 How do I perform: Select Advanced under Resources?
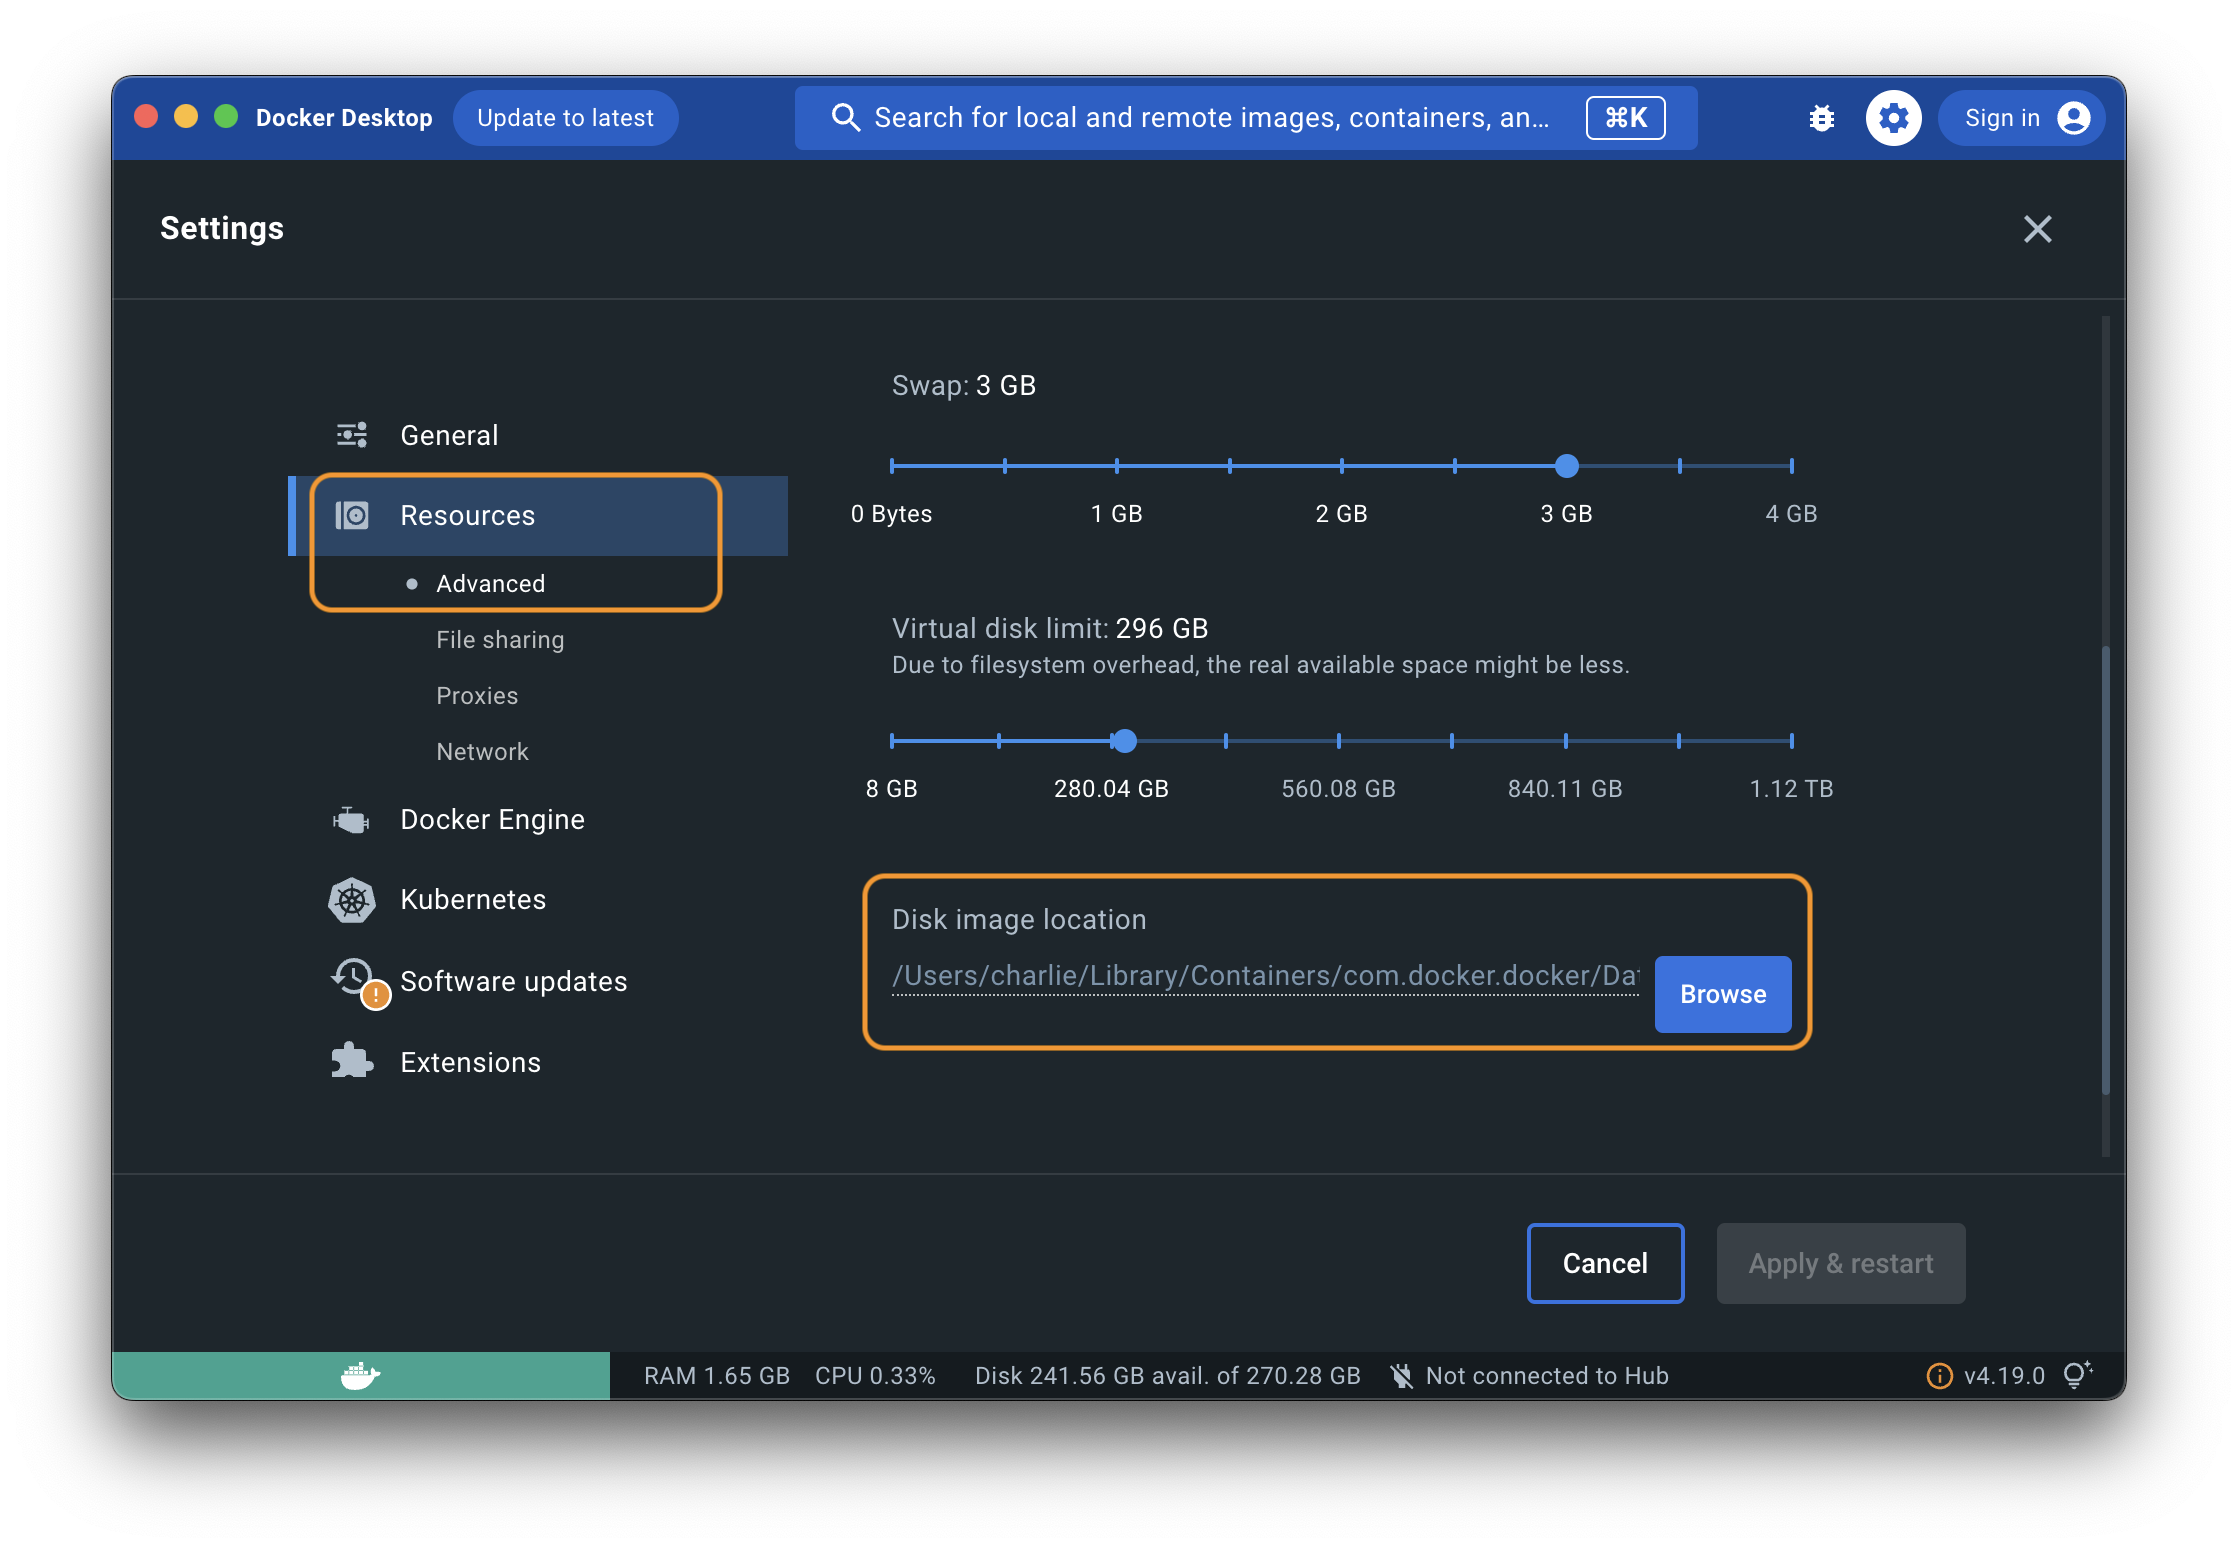490,583
